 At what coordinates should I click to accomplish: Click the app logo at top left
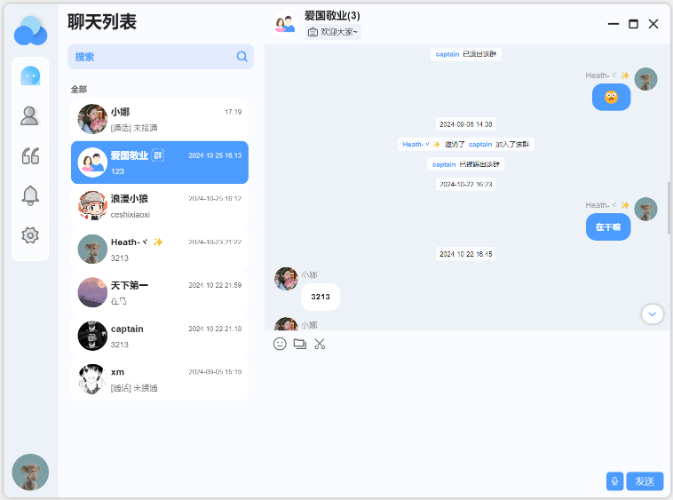[30, 31]
